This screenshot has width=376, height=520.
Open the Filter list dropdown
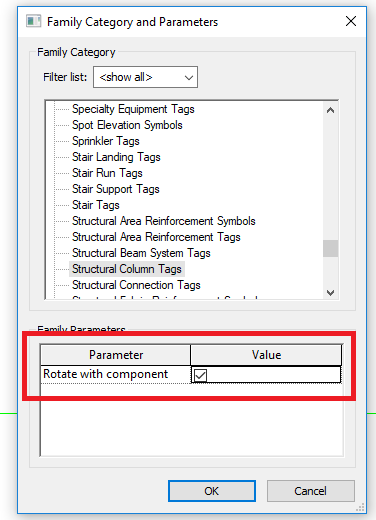click(x=145, y=77)
